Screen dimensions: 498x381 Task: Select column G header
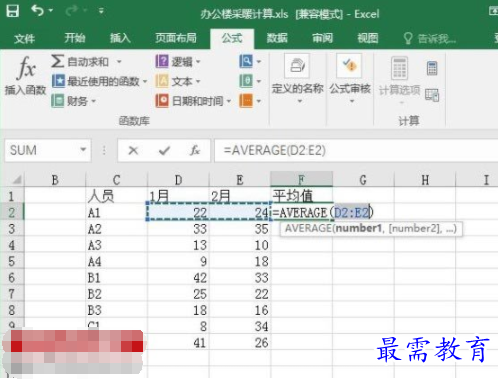(363, 180)
